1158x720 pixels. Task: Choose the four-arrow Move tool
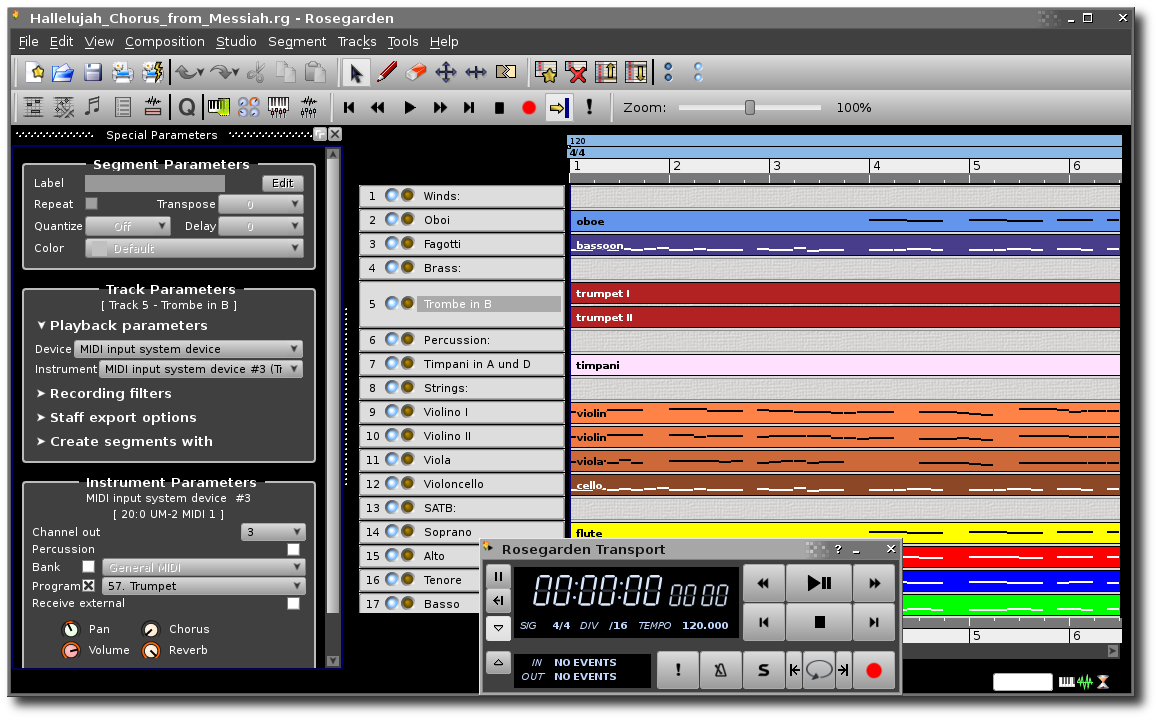(446, 72)
